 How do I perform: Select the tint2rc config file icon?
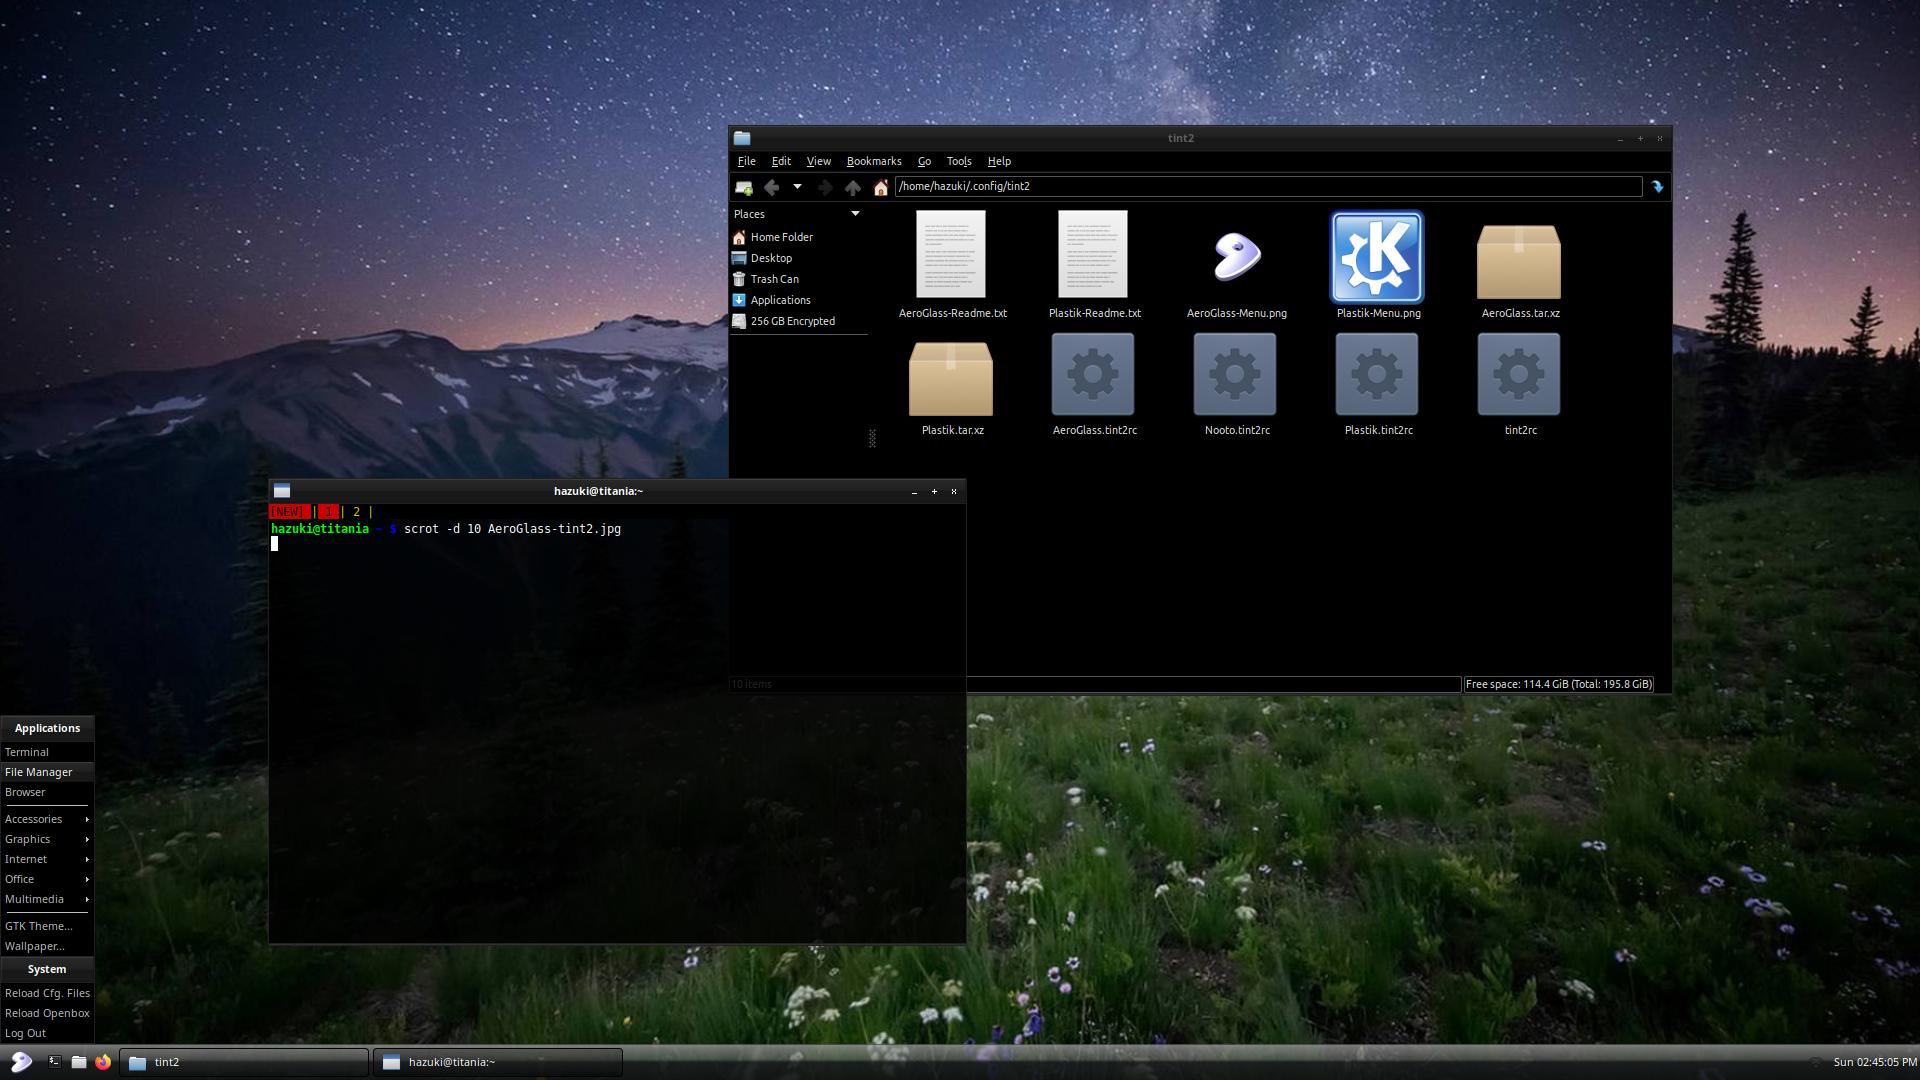1519,374
